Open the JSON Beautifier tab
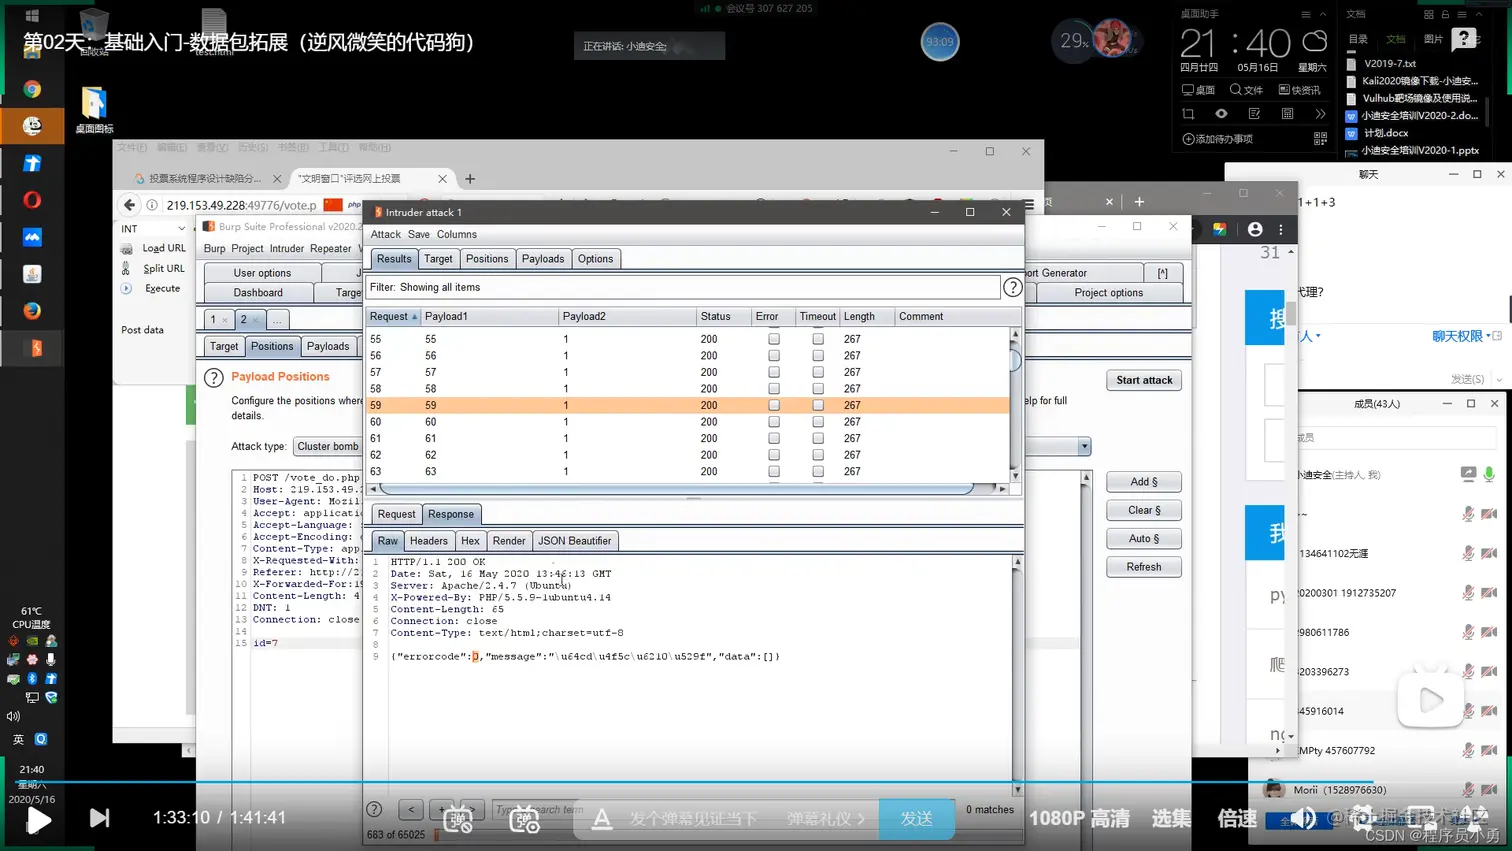1512x851 pixels. [574, 541]
